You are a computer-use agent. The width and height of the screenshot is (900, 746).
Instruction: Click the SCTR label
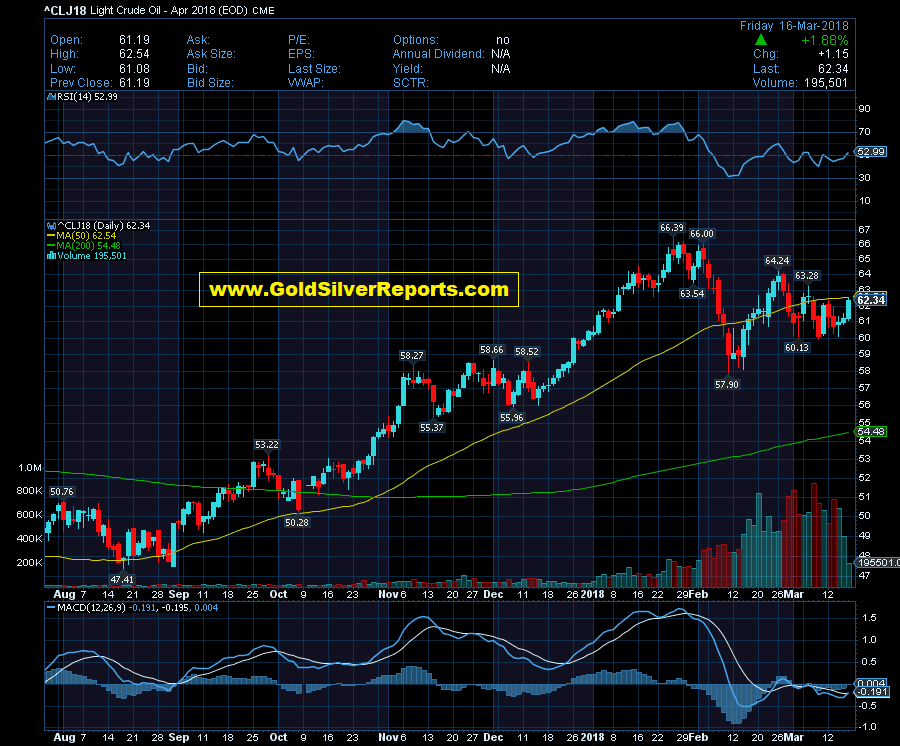coord(411,83)
